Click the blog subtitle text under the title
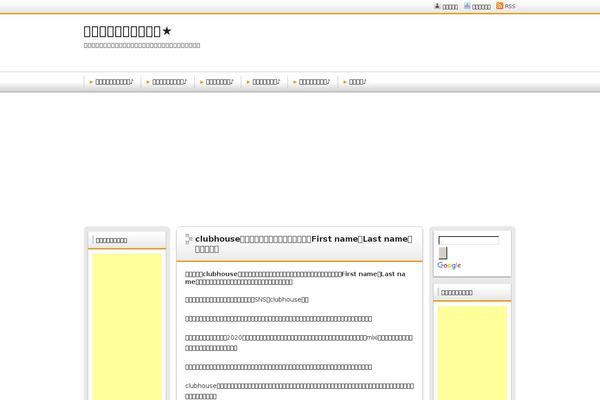The width and height of the screenshot is (600, 400). coord(142,45)
